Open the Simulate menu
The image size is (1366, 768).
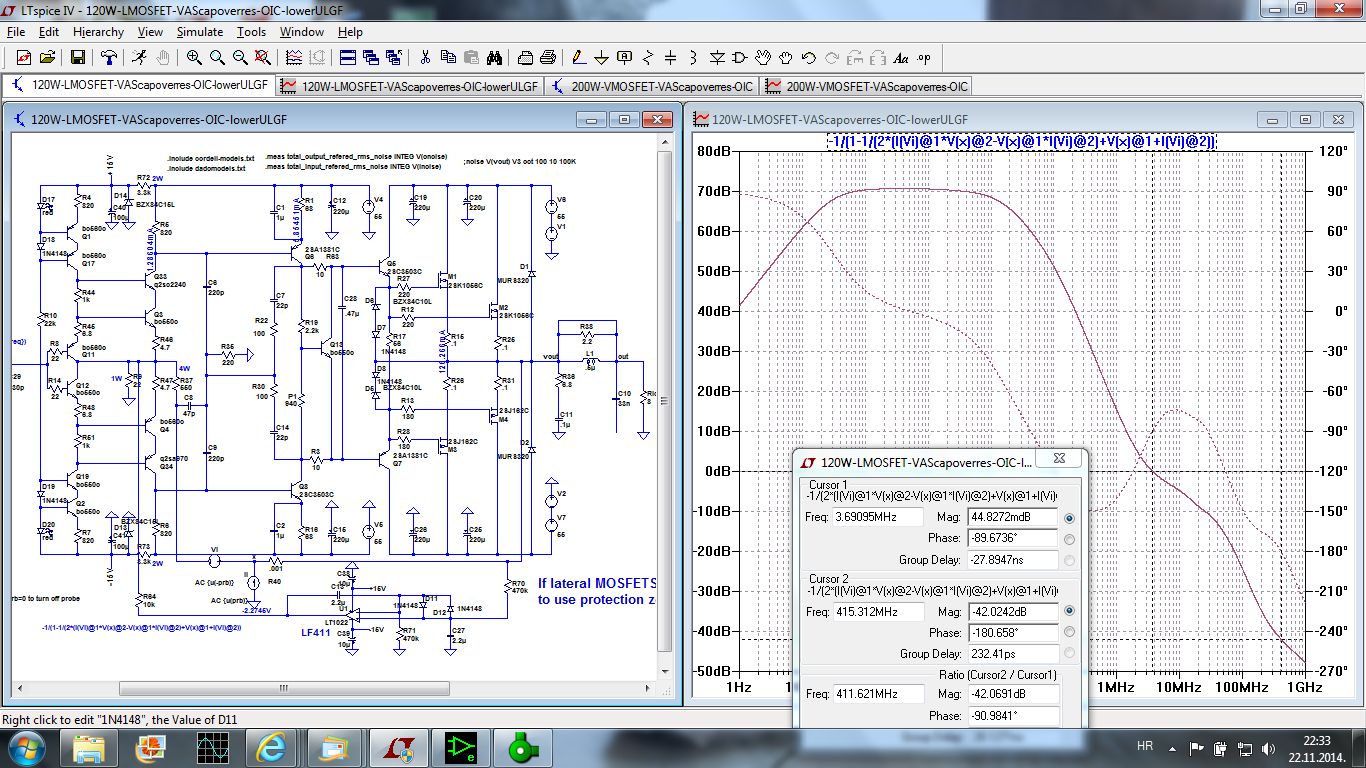200,32
